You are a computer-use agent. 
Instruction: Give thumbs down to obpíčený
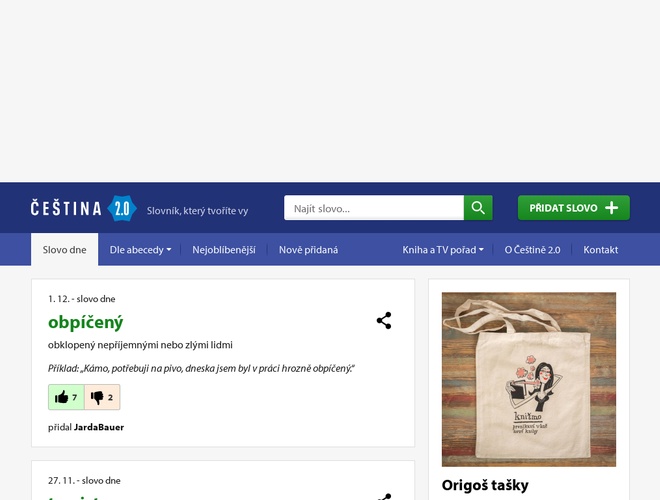(102, 397)
